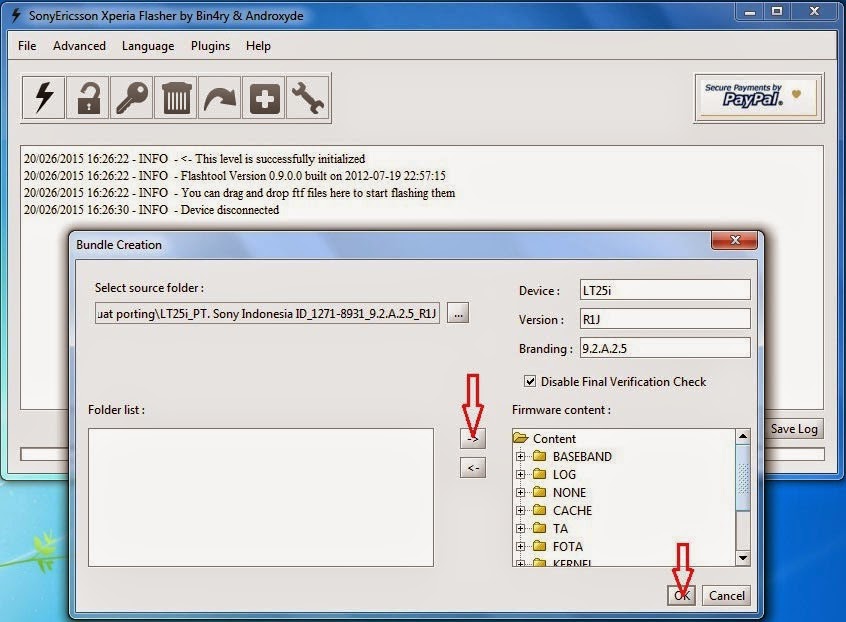Viewport: 846px width, 622px height.
Task: Select the Content root folder
Action: point(554,439)
